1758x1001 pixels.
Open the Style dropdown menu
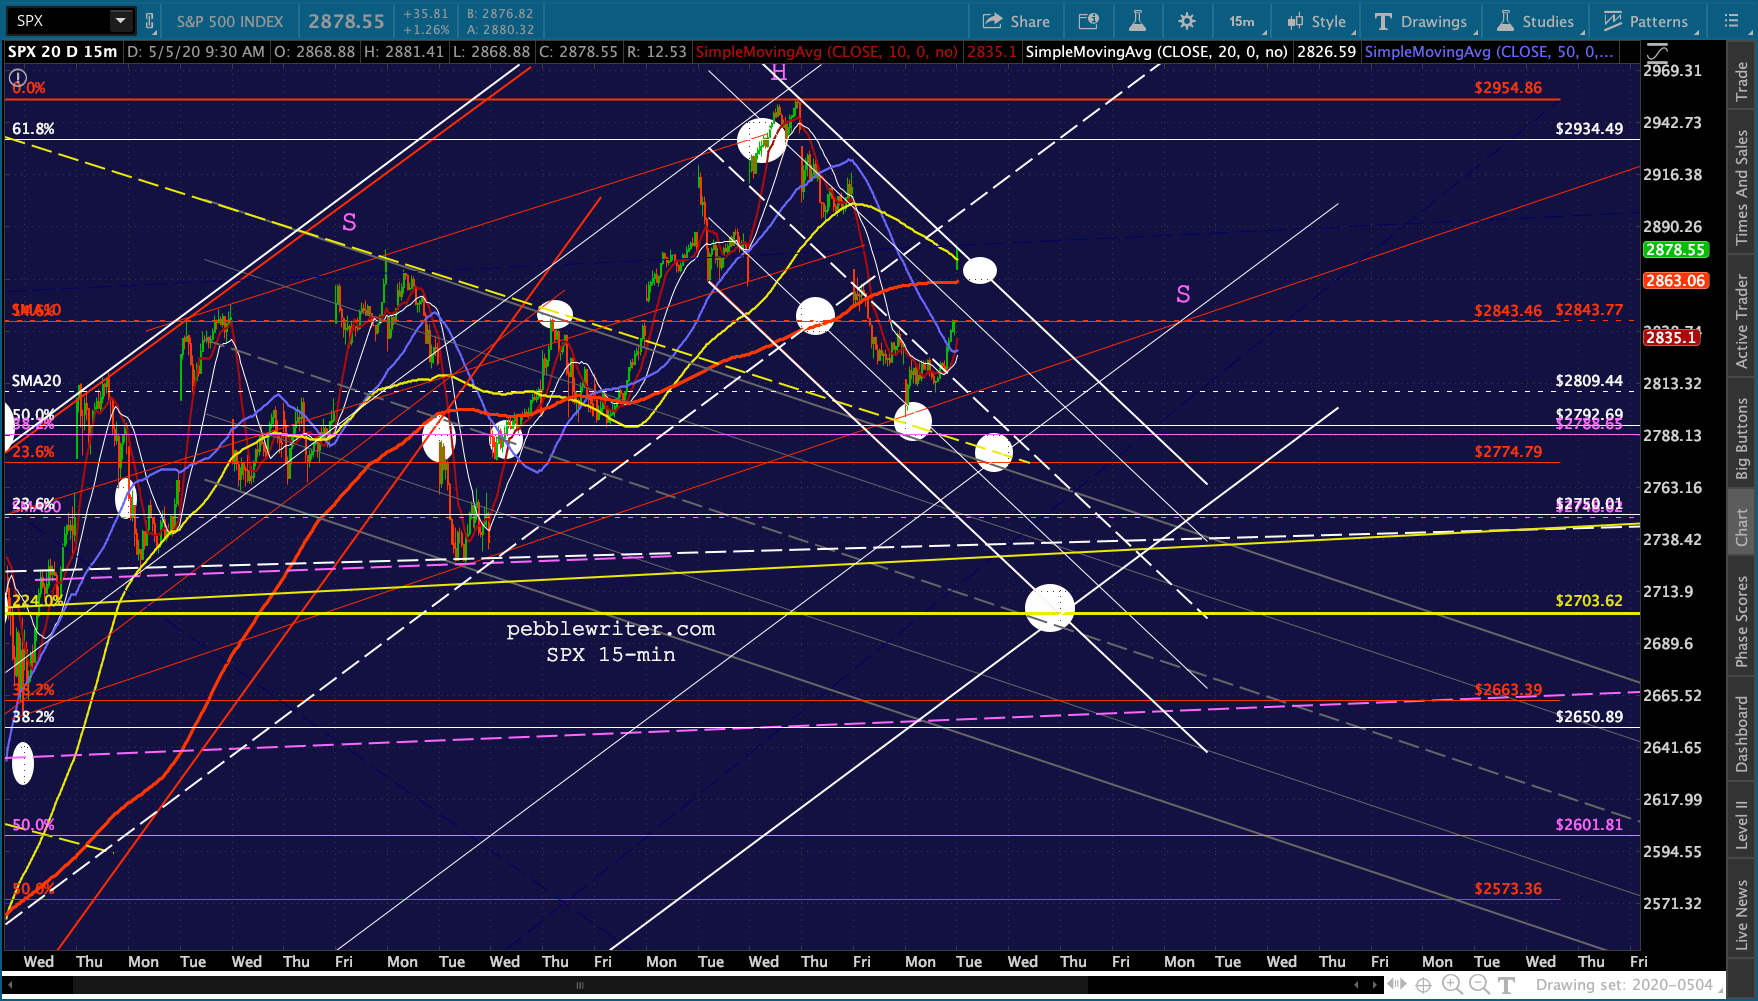point(1318,21)
